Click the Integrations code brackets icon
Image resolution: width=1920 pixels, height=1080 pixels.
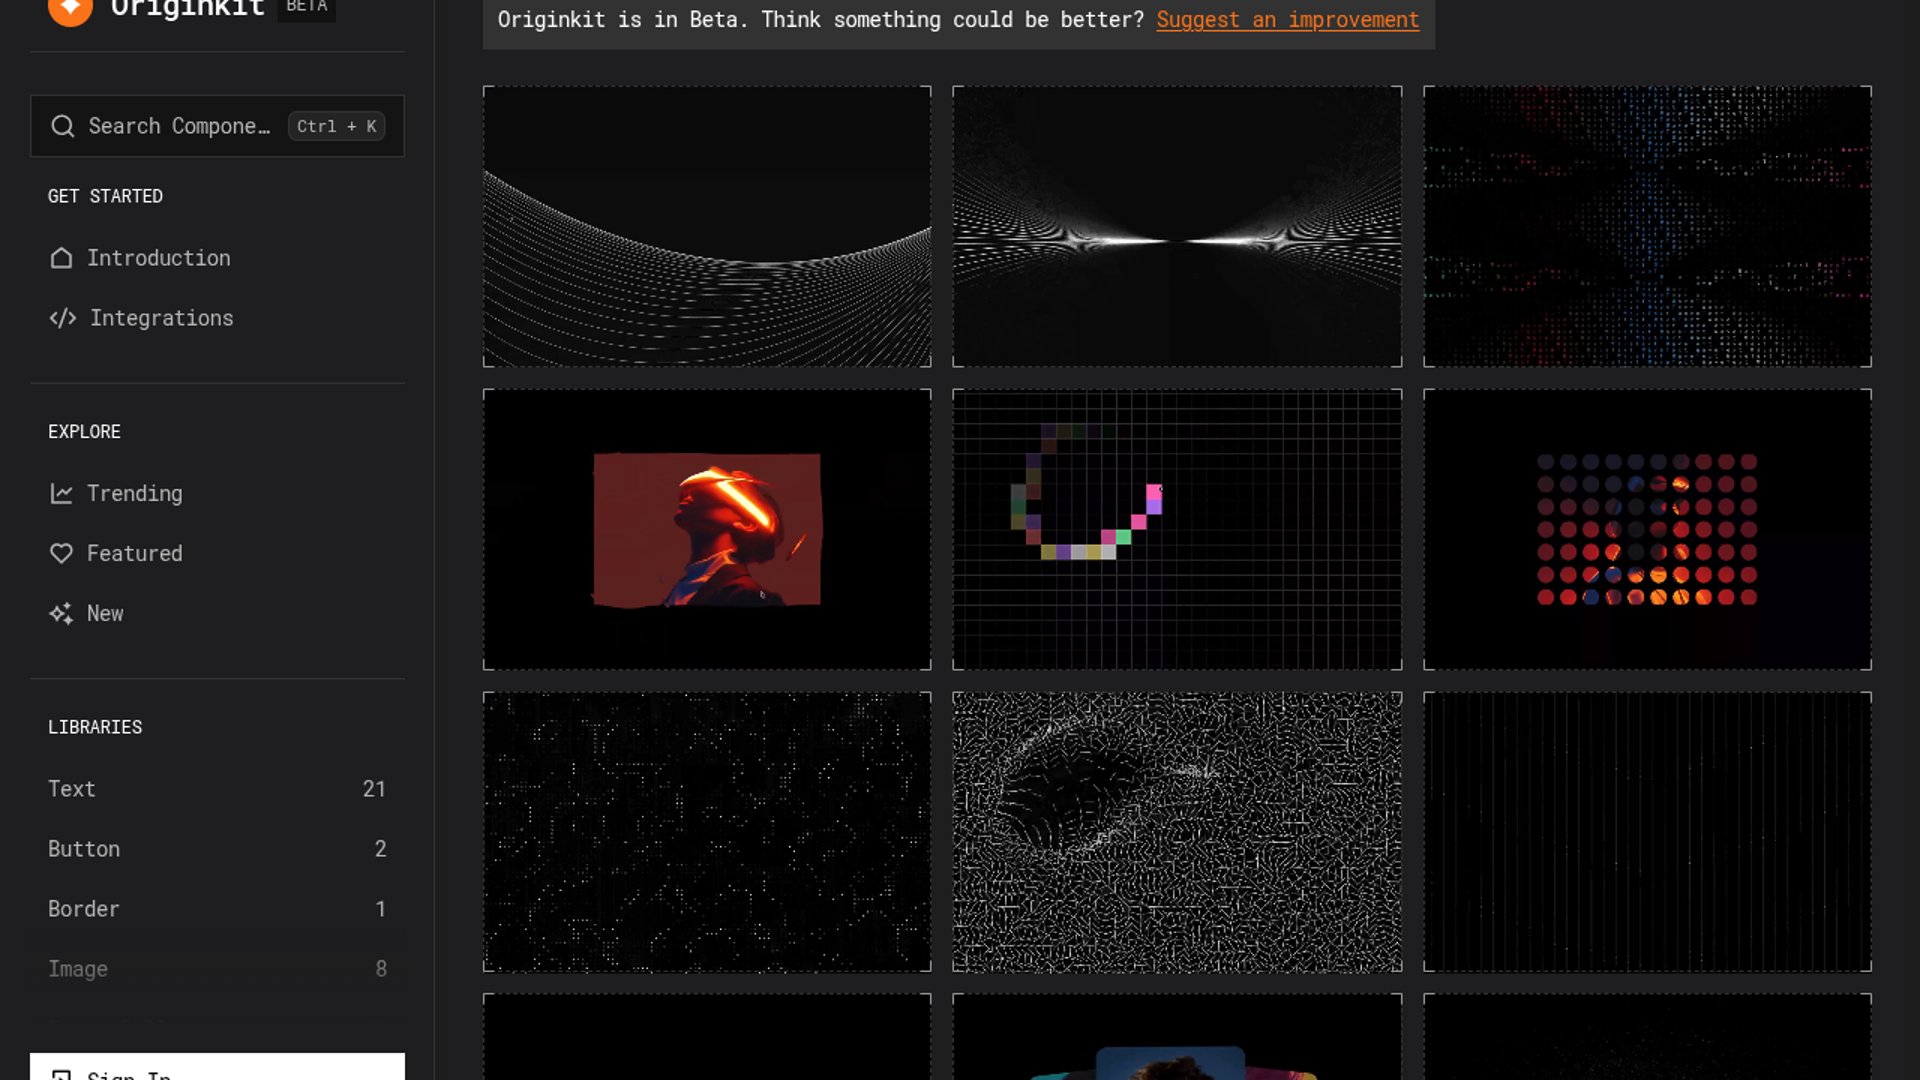tap(63, 318)
